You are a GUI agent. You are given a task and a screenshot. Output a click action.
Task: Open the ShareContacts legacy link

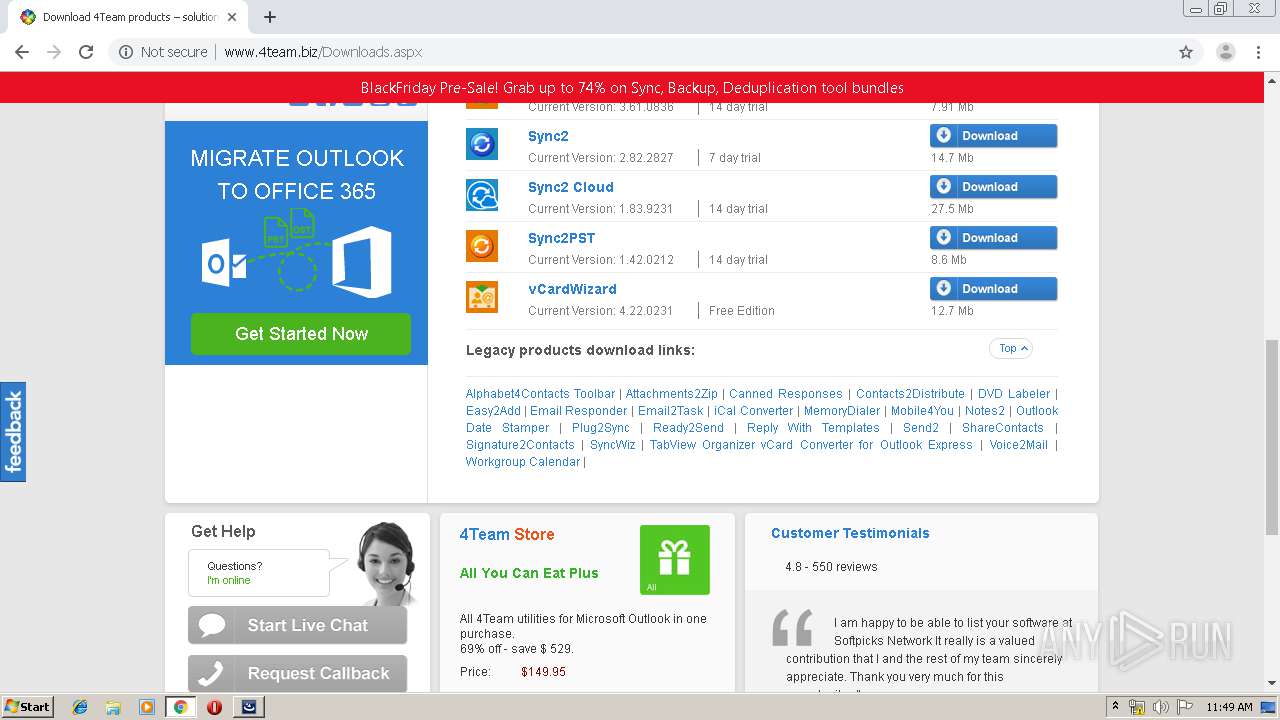pyautogui.click(x=1002, y=428)
